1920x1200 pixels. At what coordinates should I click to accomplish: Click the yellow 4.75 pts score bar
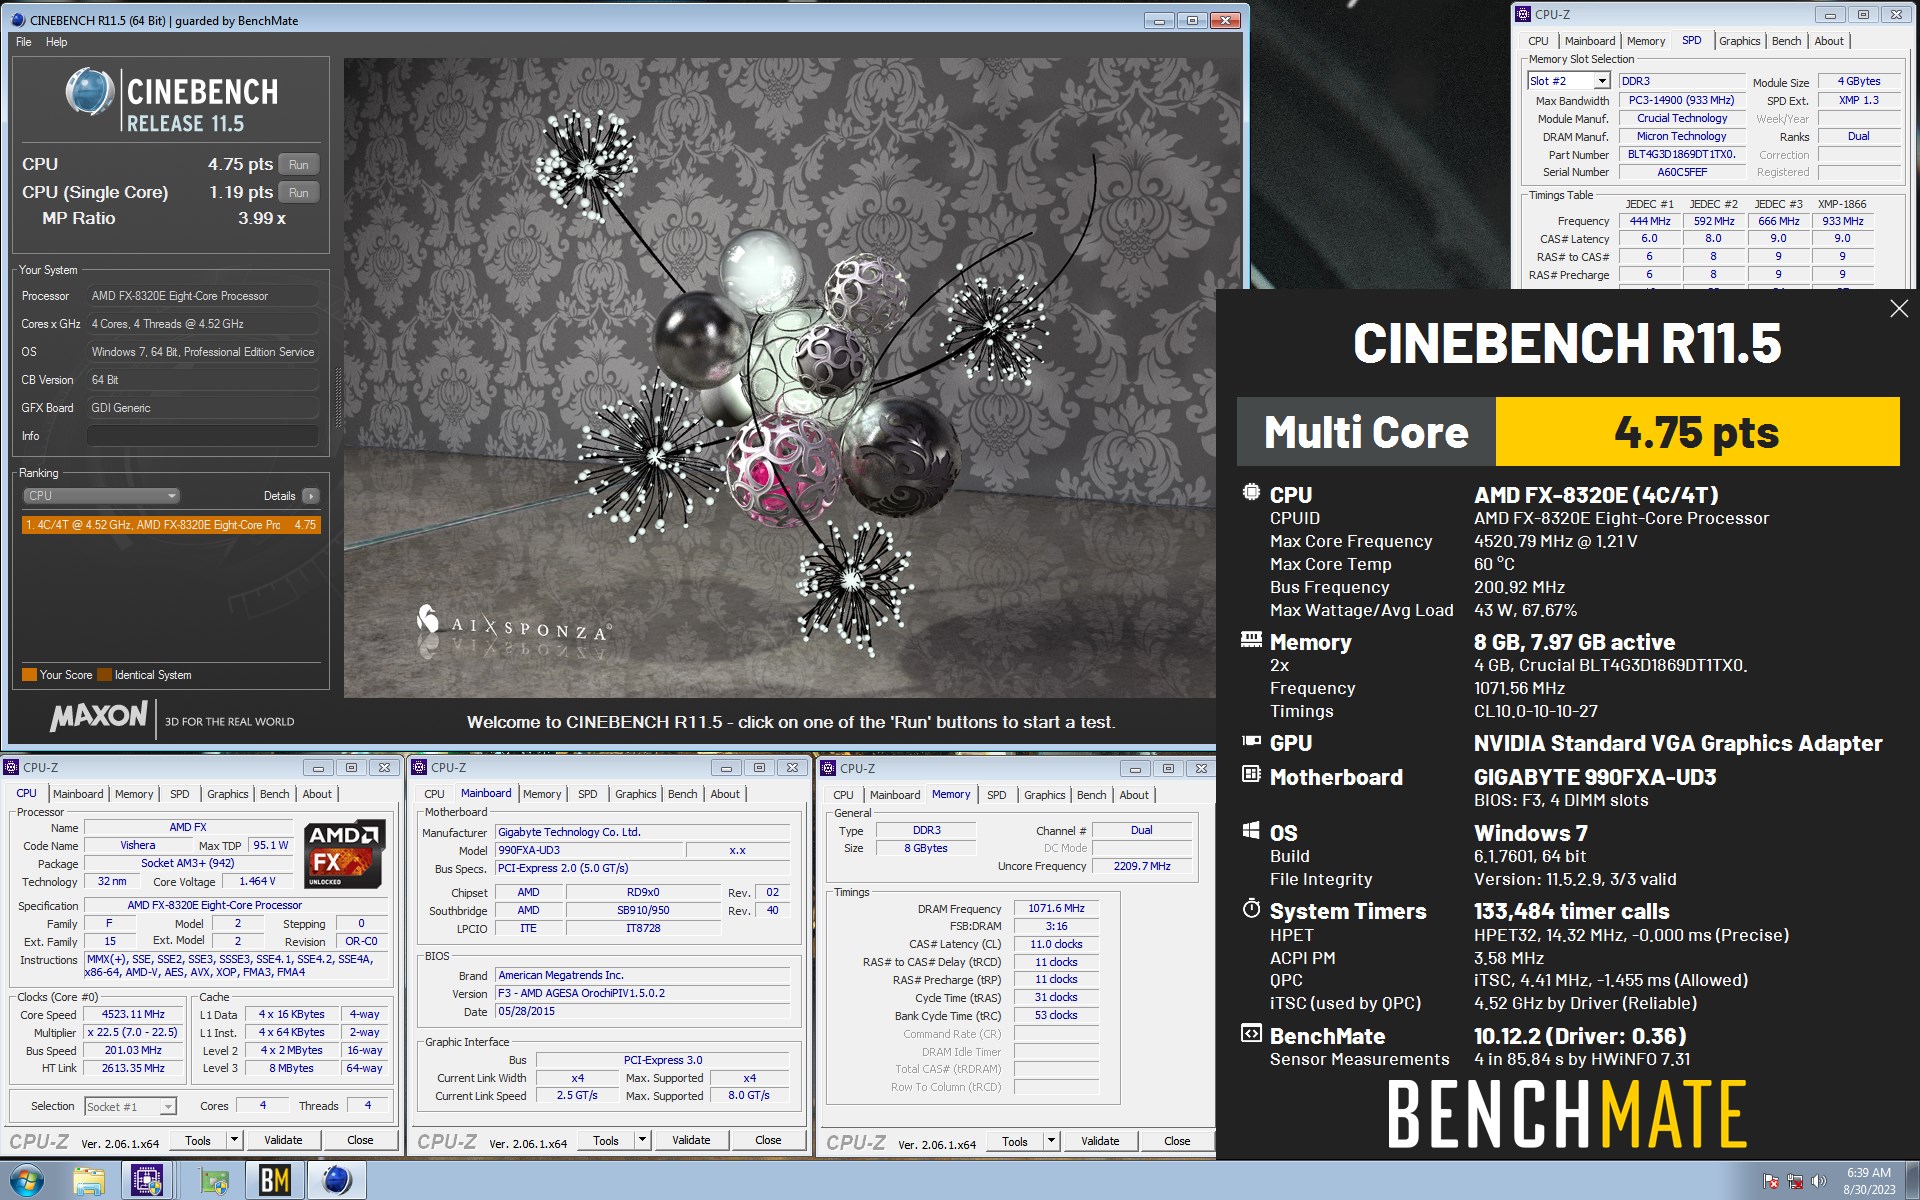[x=1697, y=432]
